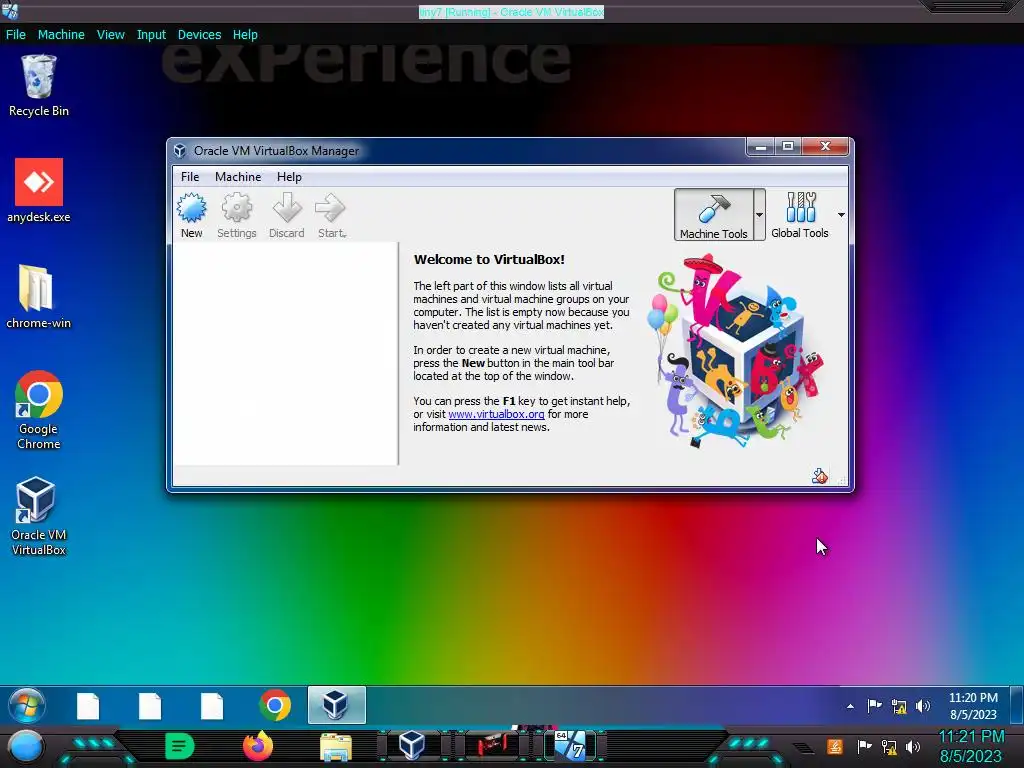This screenshot has width=1024, height=768.
Task: Click the host volume speaker icon
Action: point(913,746)
